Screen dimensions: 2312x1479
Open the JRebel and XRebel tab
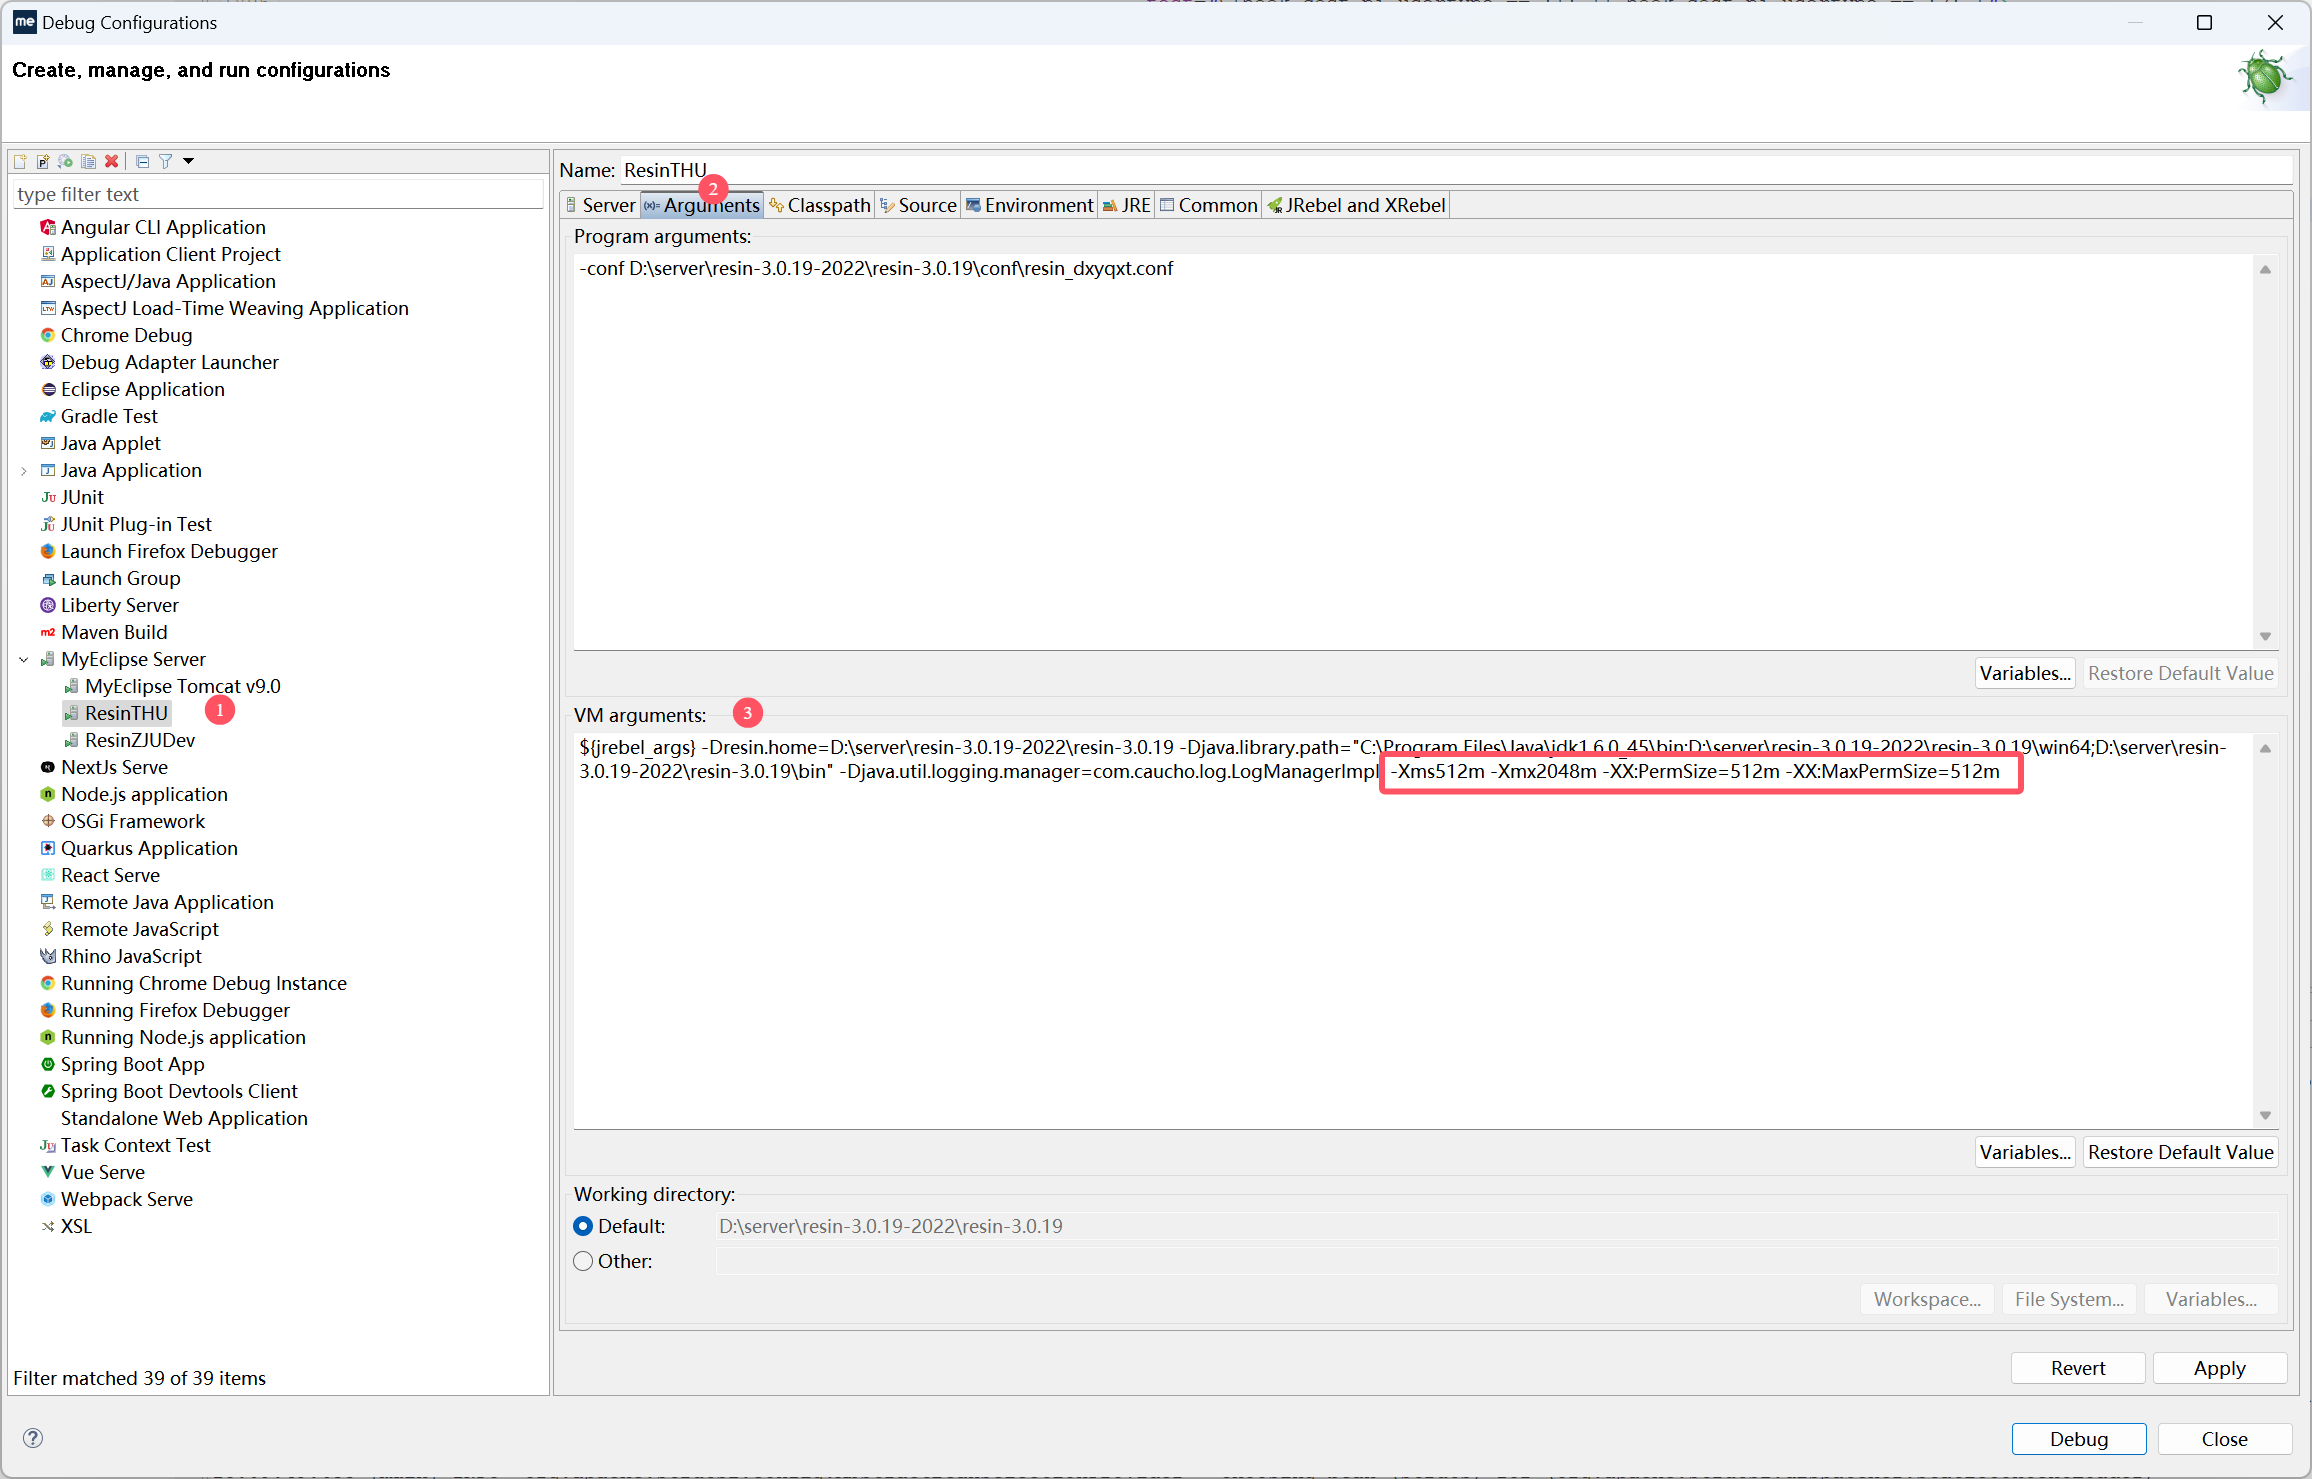pyautogui.click(x=1356, y=205)
